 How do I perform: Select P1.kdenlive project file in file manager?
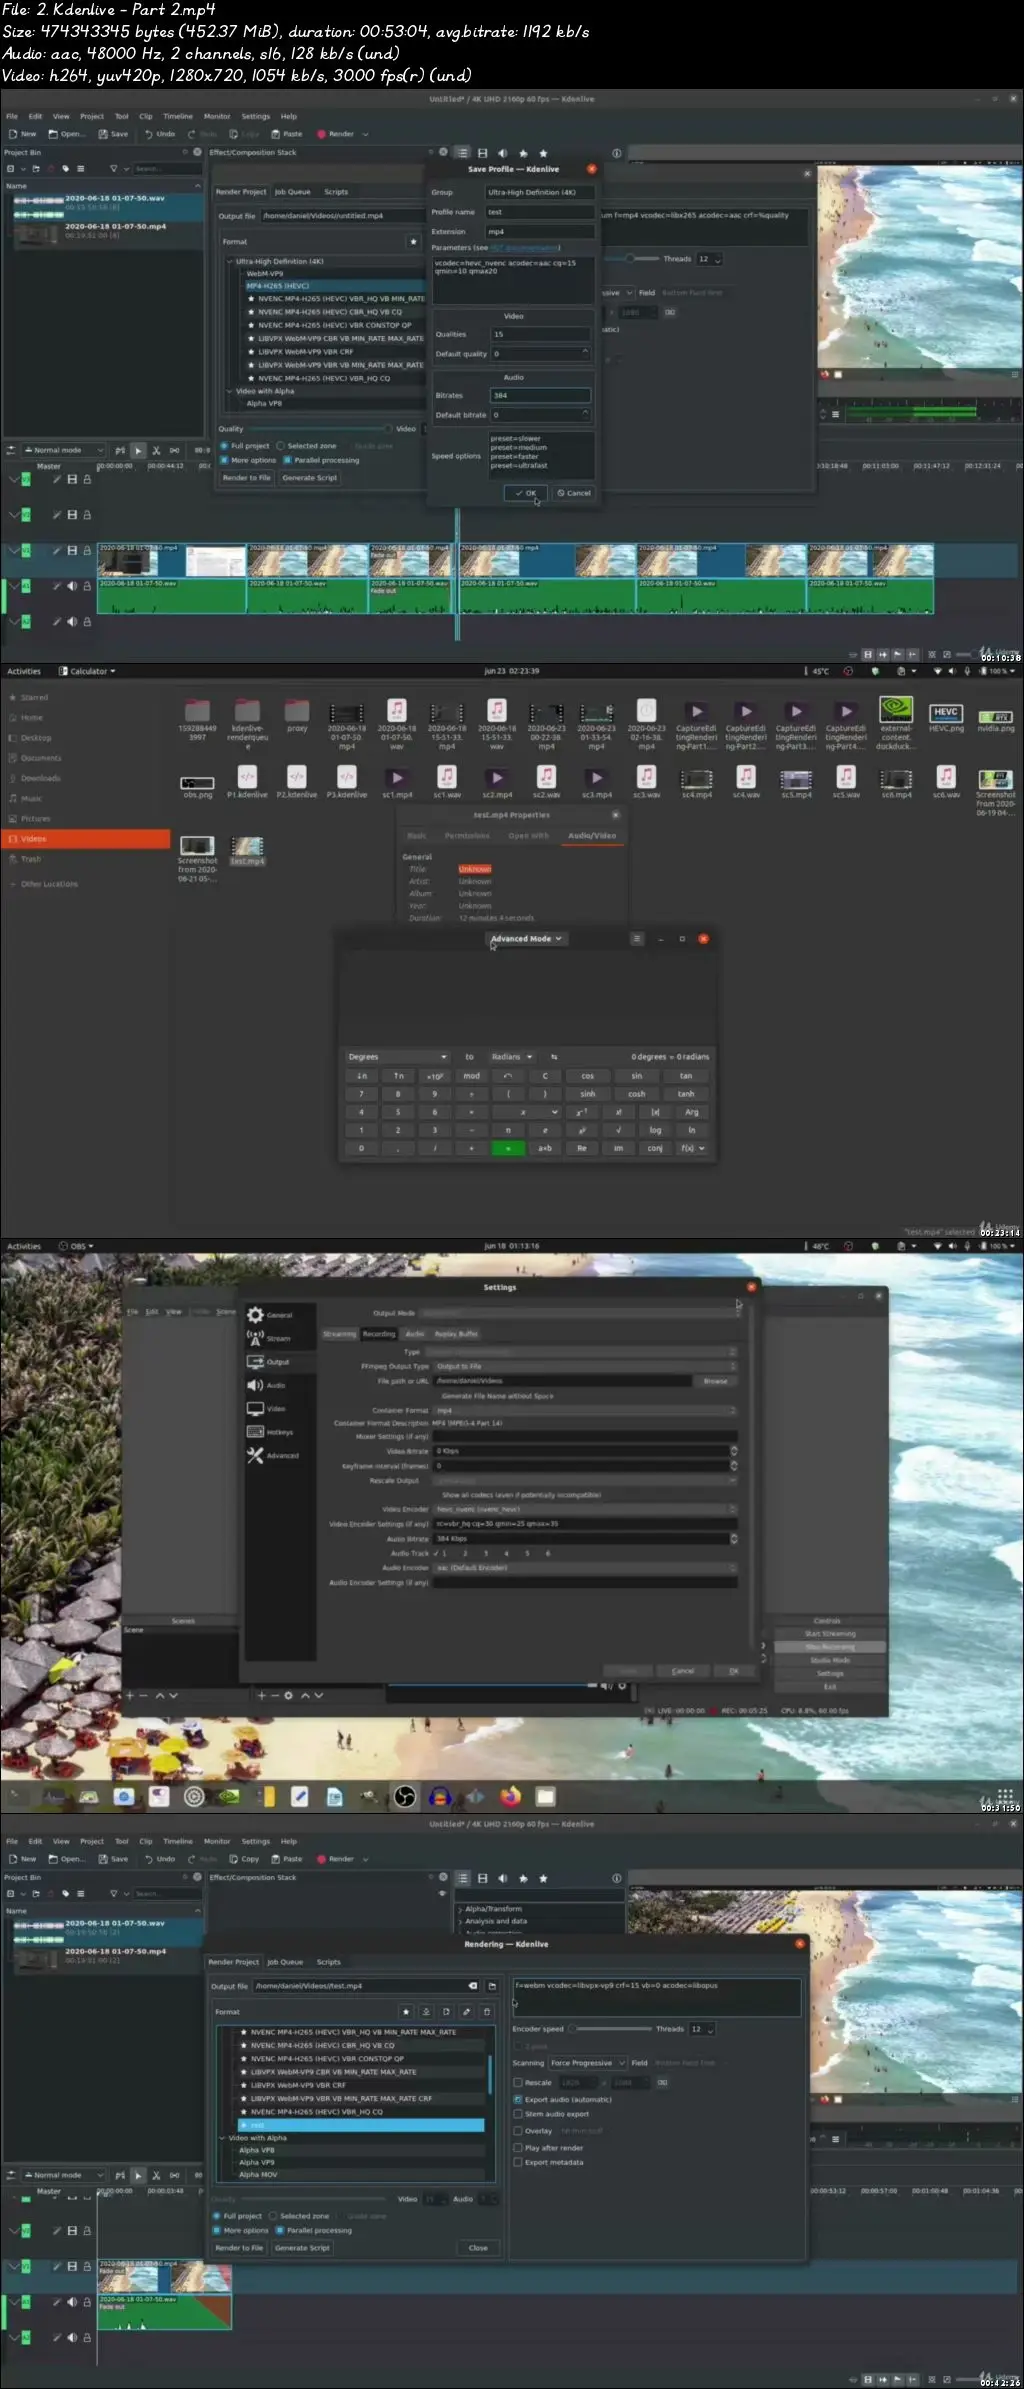247,782
